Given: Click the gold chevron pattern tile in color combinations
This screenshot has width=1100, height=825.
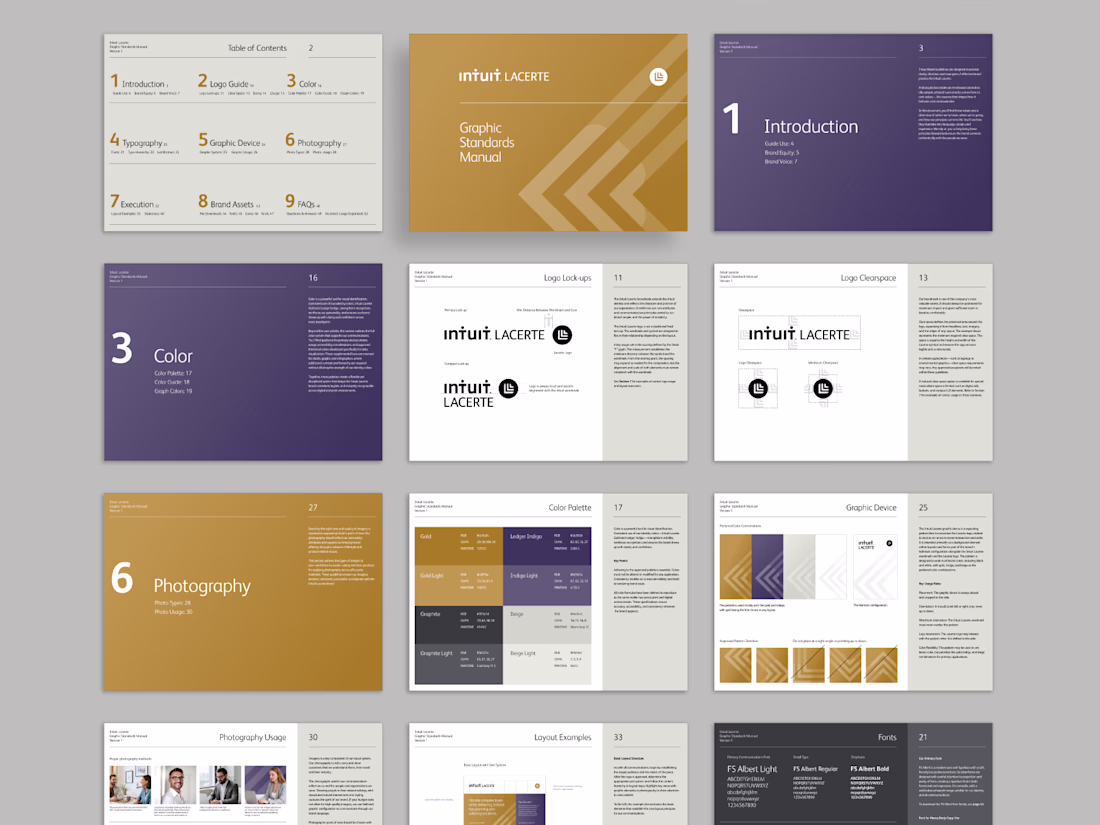Looking at the screenshot, I should tap(736, 566).
